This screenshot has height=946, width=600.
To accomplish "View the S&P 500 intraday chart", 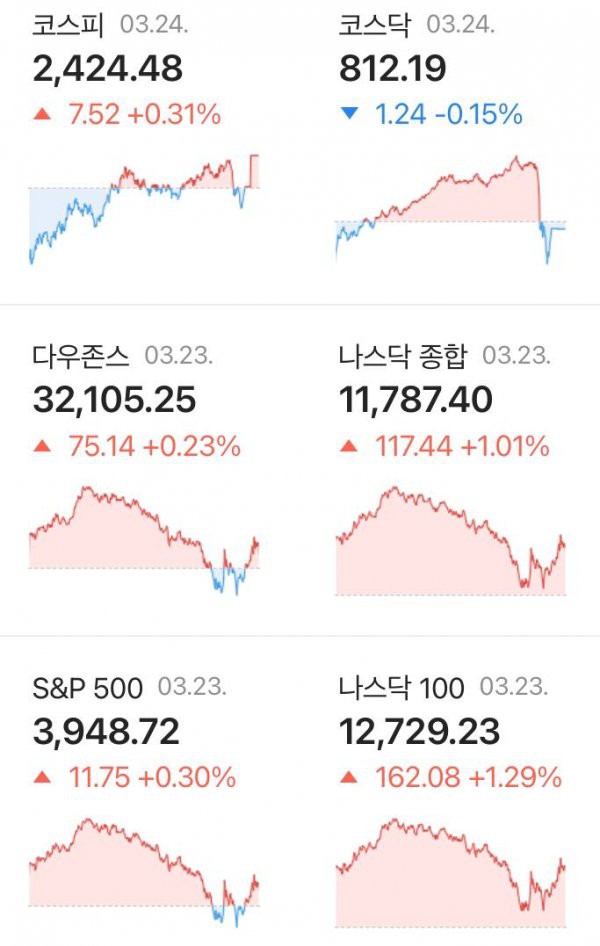I will pyautogui.click(x=144, y=872).
